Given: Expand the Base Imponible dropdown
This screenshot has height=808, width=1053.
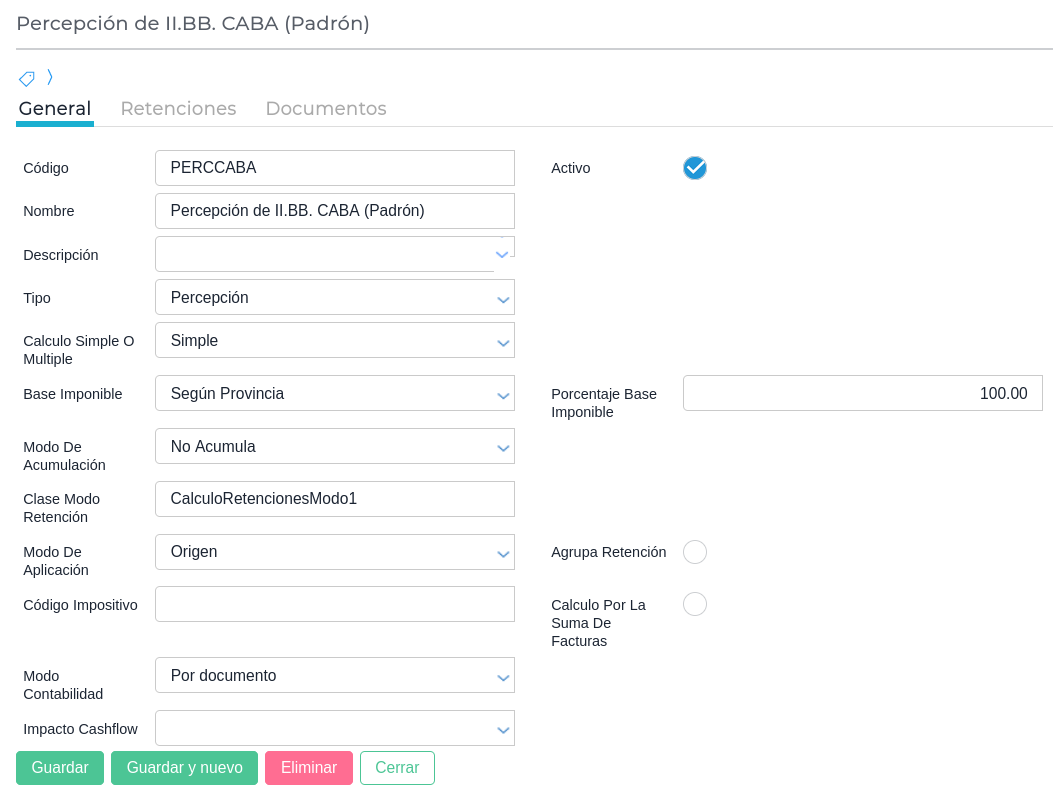Looking at the screenshot, I should point(335,394).
